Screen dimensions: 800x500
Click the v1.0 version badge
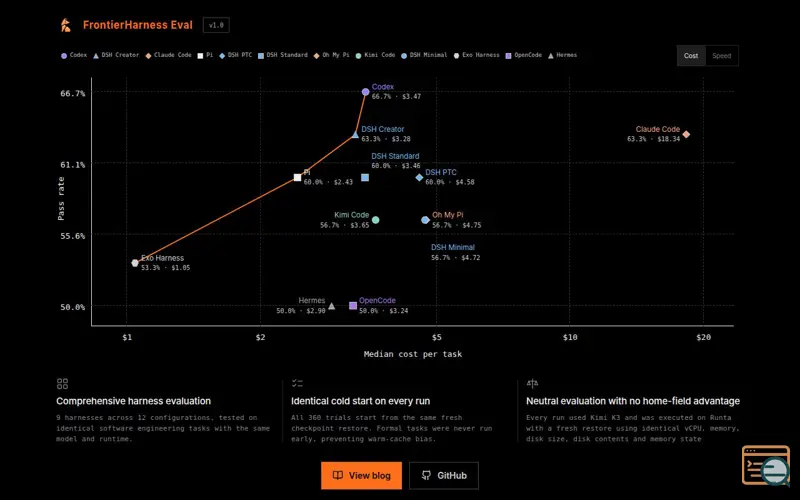coord(216,25)
